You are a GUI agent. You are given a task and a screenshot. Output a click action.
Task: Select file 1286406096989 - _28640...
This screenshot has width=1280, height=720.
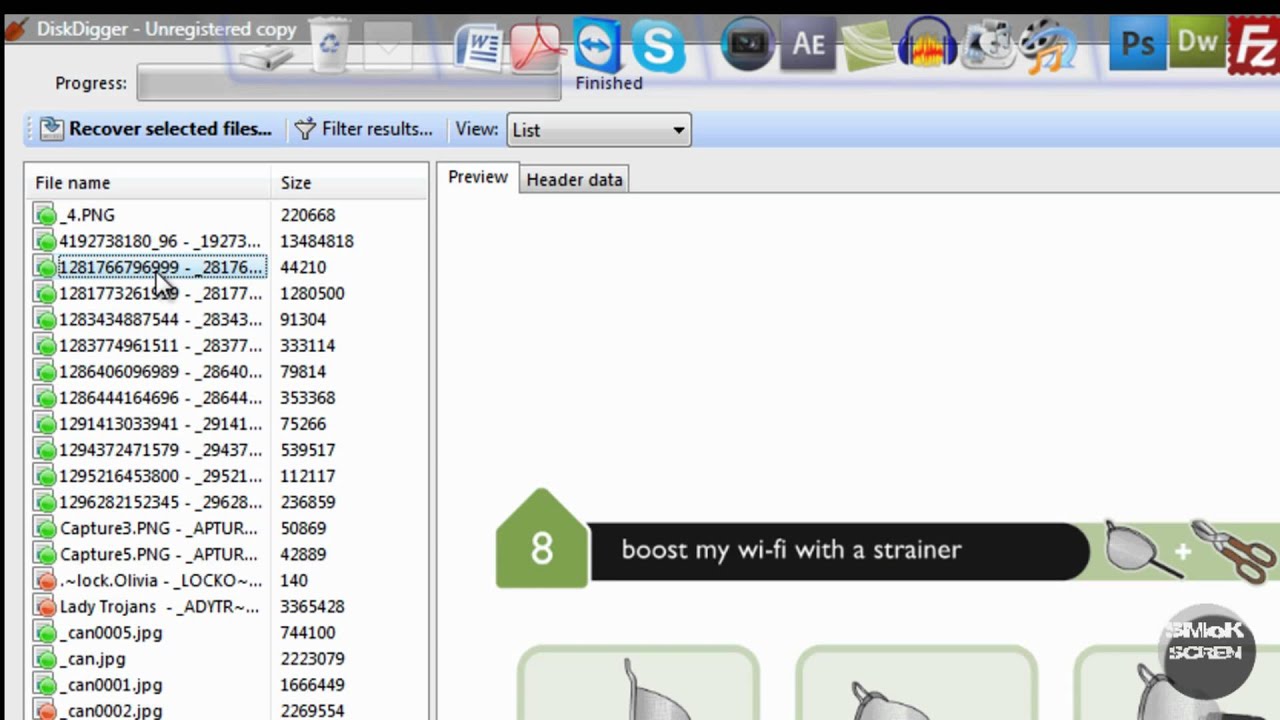tap(160, 371)
